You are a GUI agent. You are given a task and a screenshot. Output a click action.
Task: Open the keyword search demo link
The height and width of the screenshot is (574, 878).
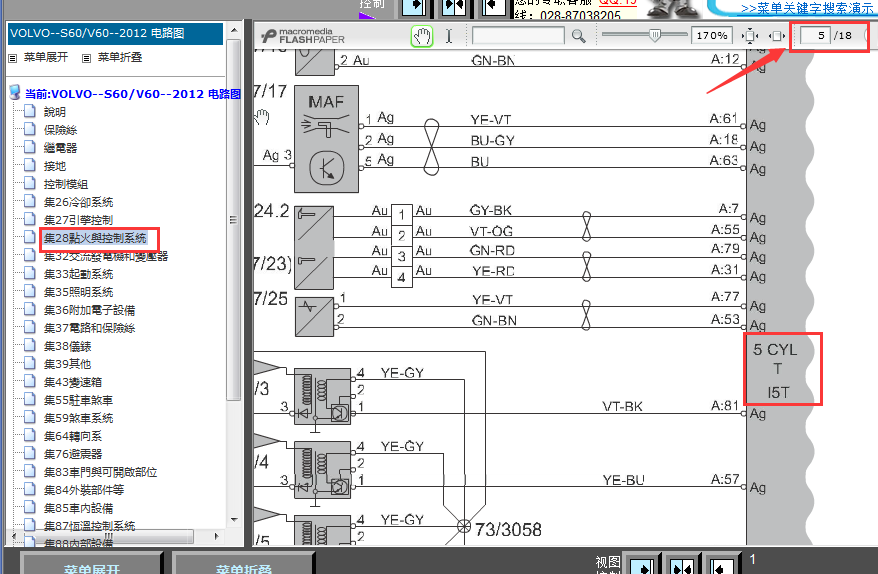807,8
